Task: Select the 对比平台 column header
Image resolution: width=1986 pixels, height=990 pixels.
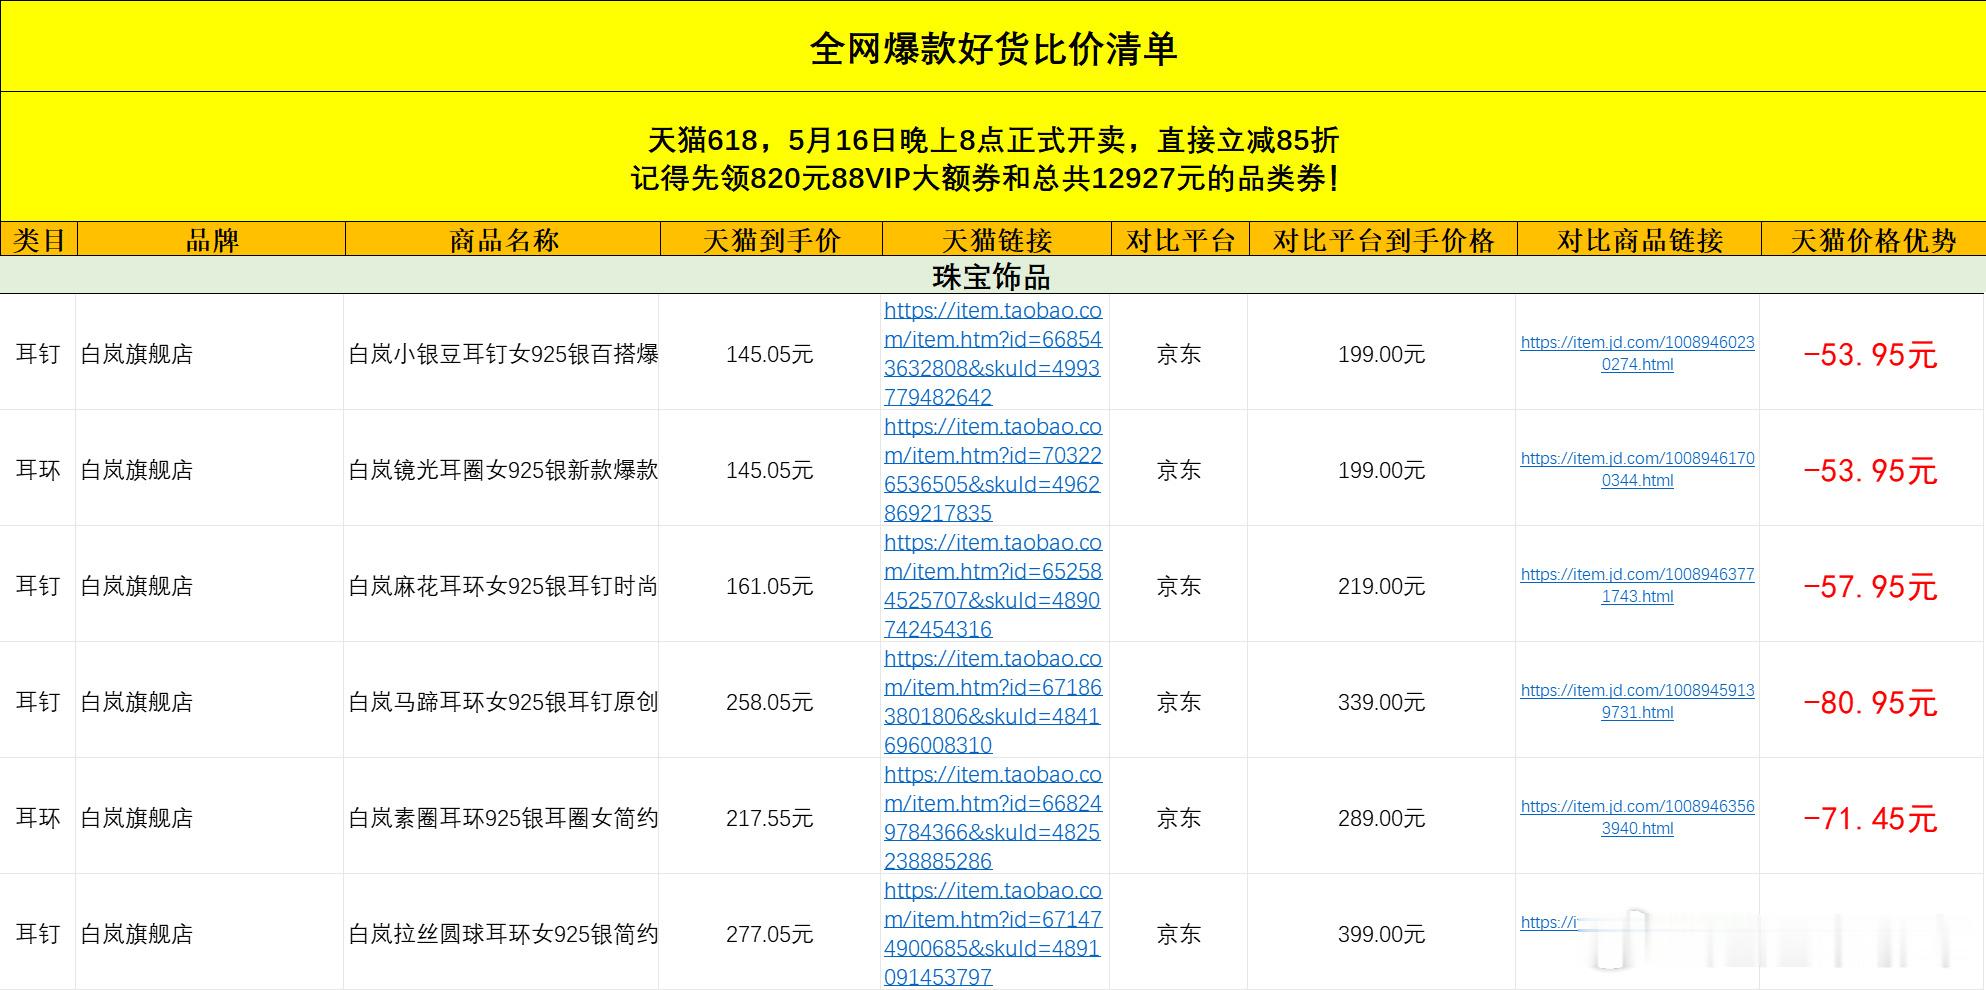Action: 1181,240
